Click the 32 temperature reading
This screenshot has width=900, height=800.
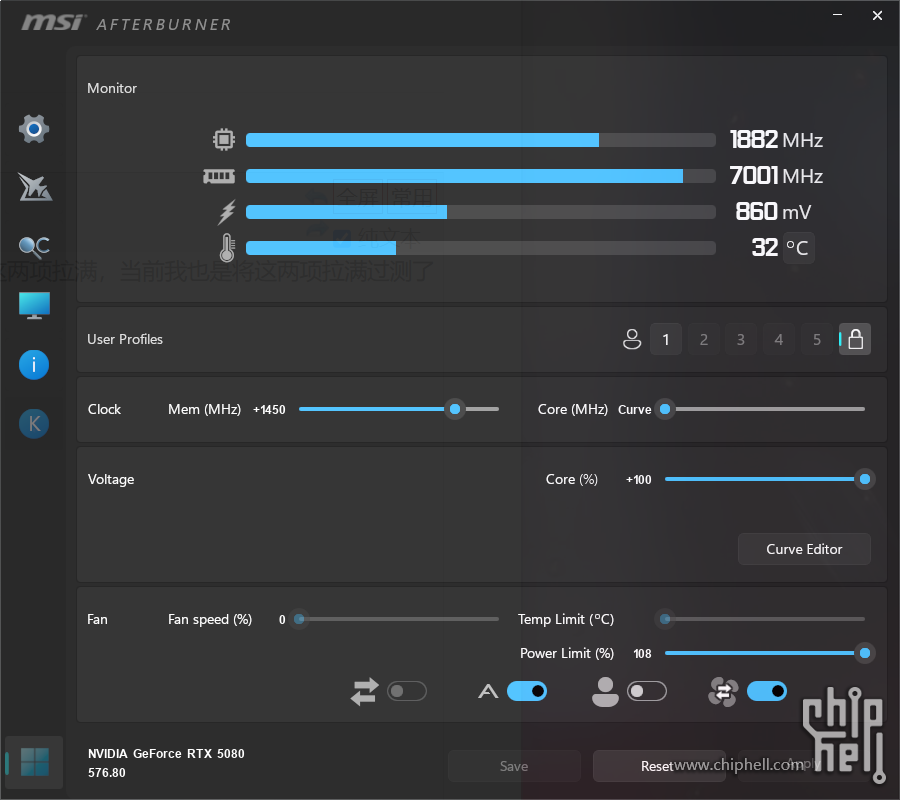[x=765, y=248]
